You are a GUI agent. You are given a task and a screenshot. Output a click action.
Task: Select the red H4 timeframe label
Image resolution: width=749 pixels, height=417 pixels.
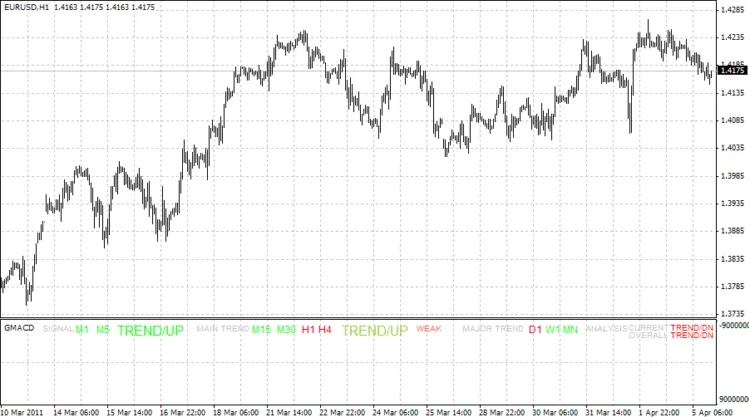[x=325, y=329]
